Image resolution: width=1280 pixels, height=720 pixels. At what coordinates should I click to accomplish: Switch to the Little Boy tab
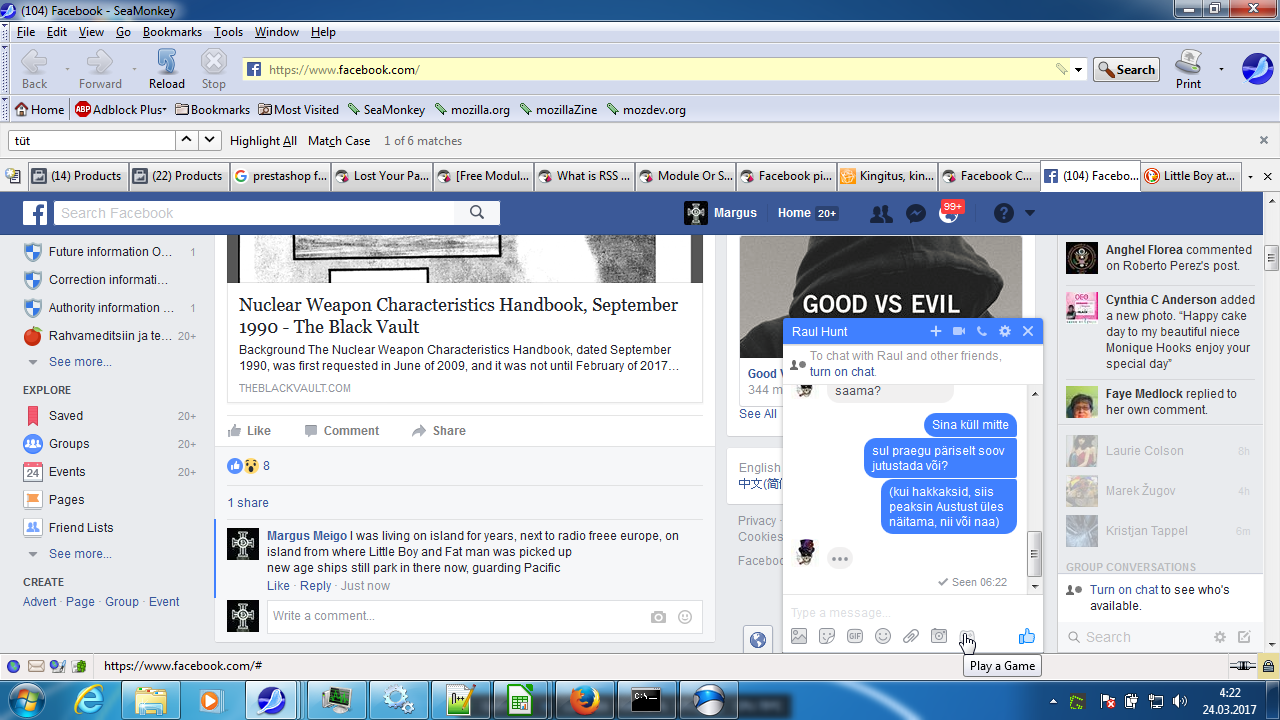tap(1190, 176)
